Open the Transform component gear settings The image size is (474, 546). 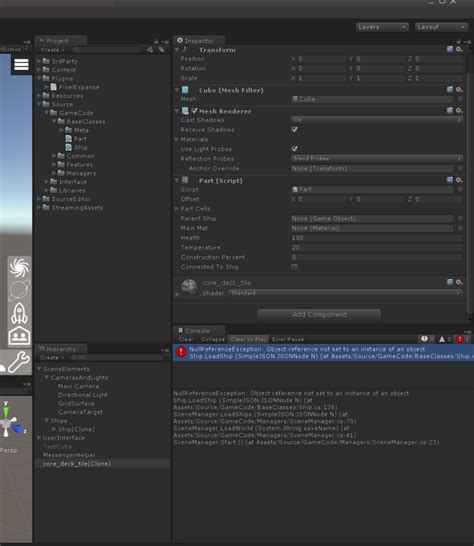459,50
